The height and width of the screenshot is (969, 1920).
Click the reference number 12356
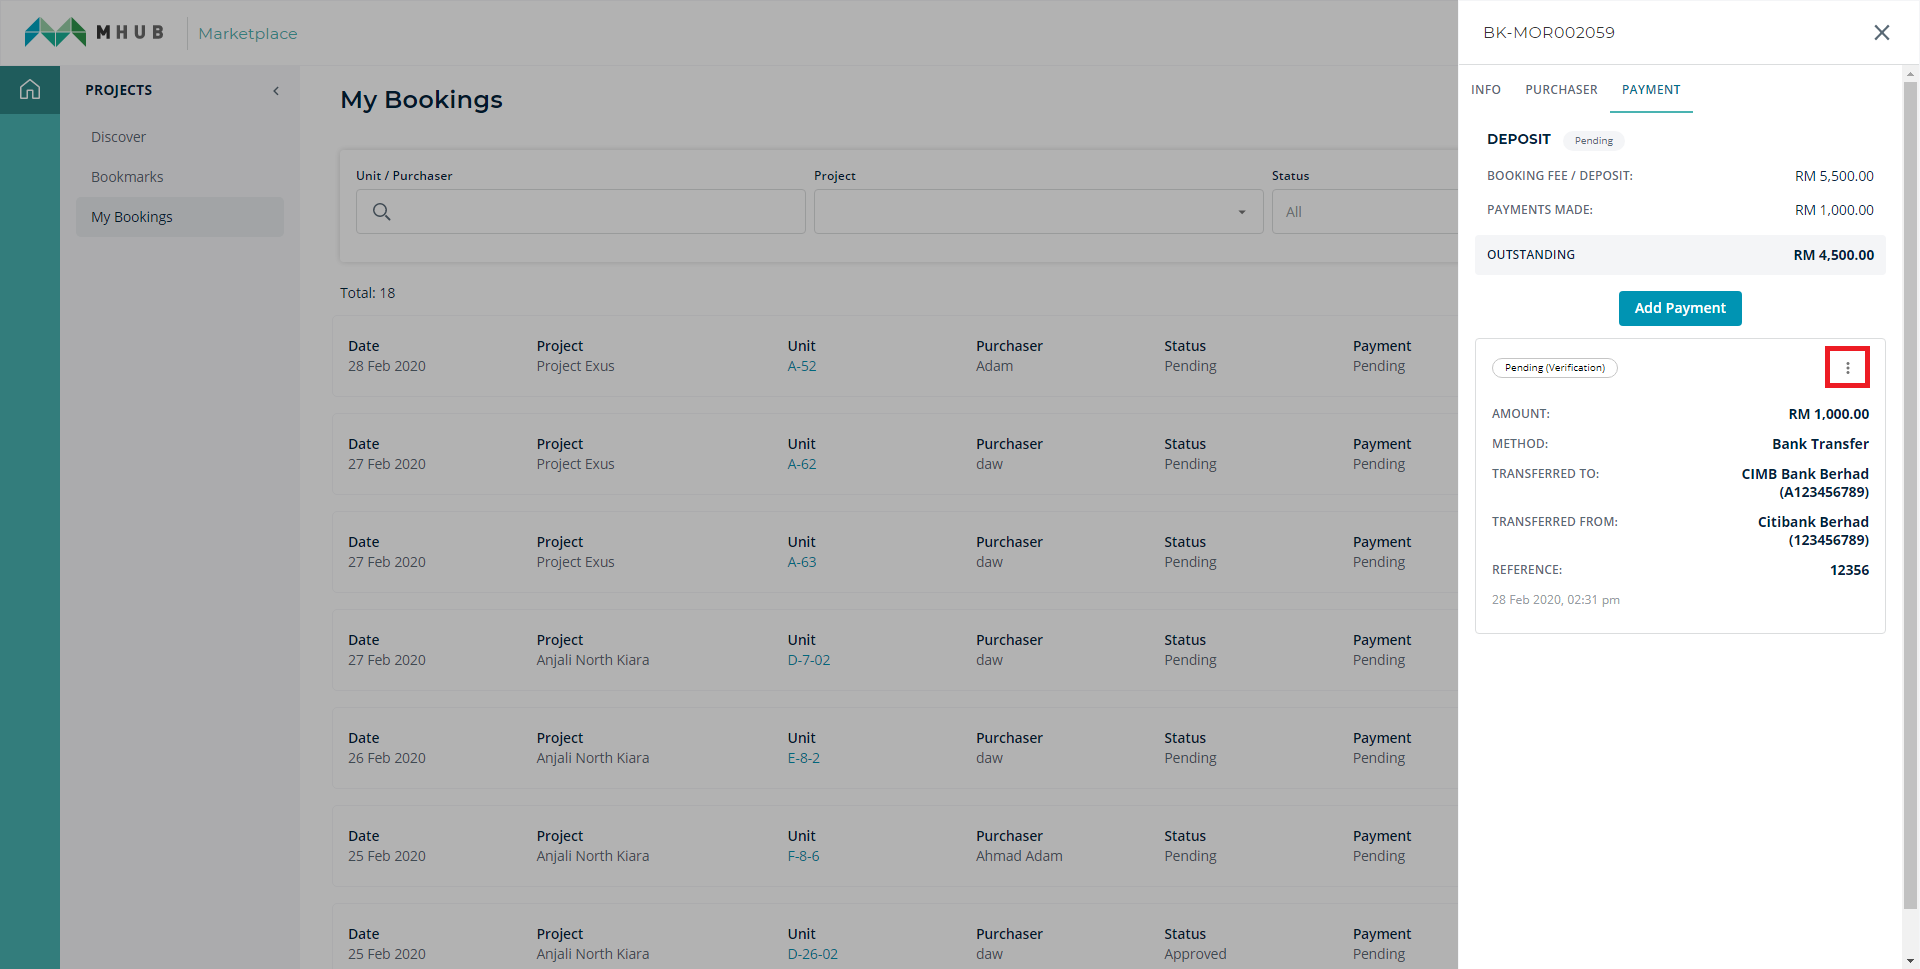1849,570
